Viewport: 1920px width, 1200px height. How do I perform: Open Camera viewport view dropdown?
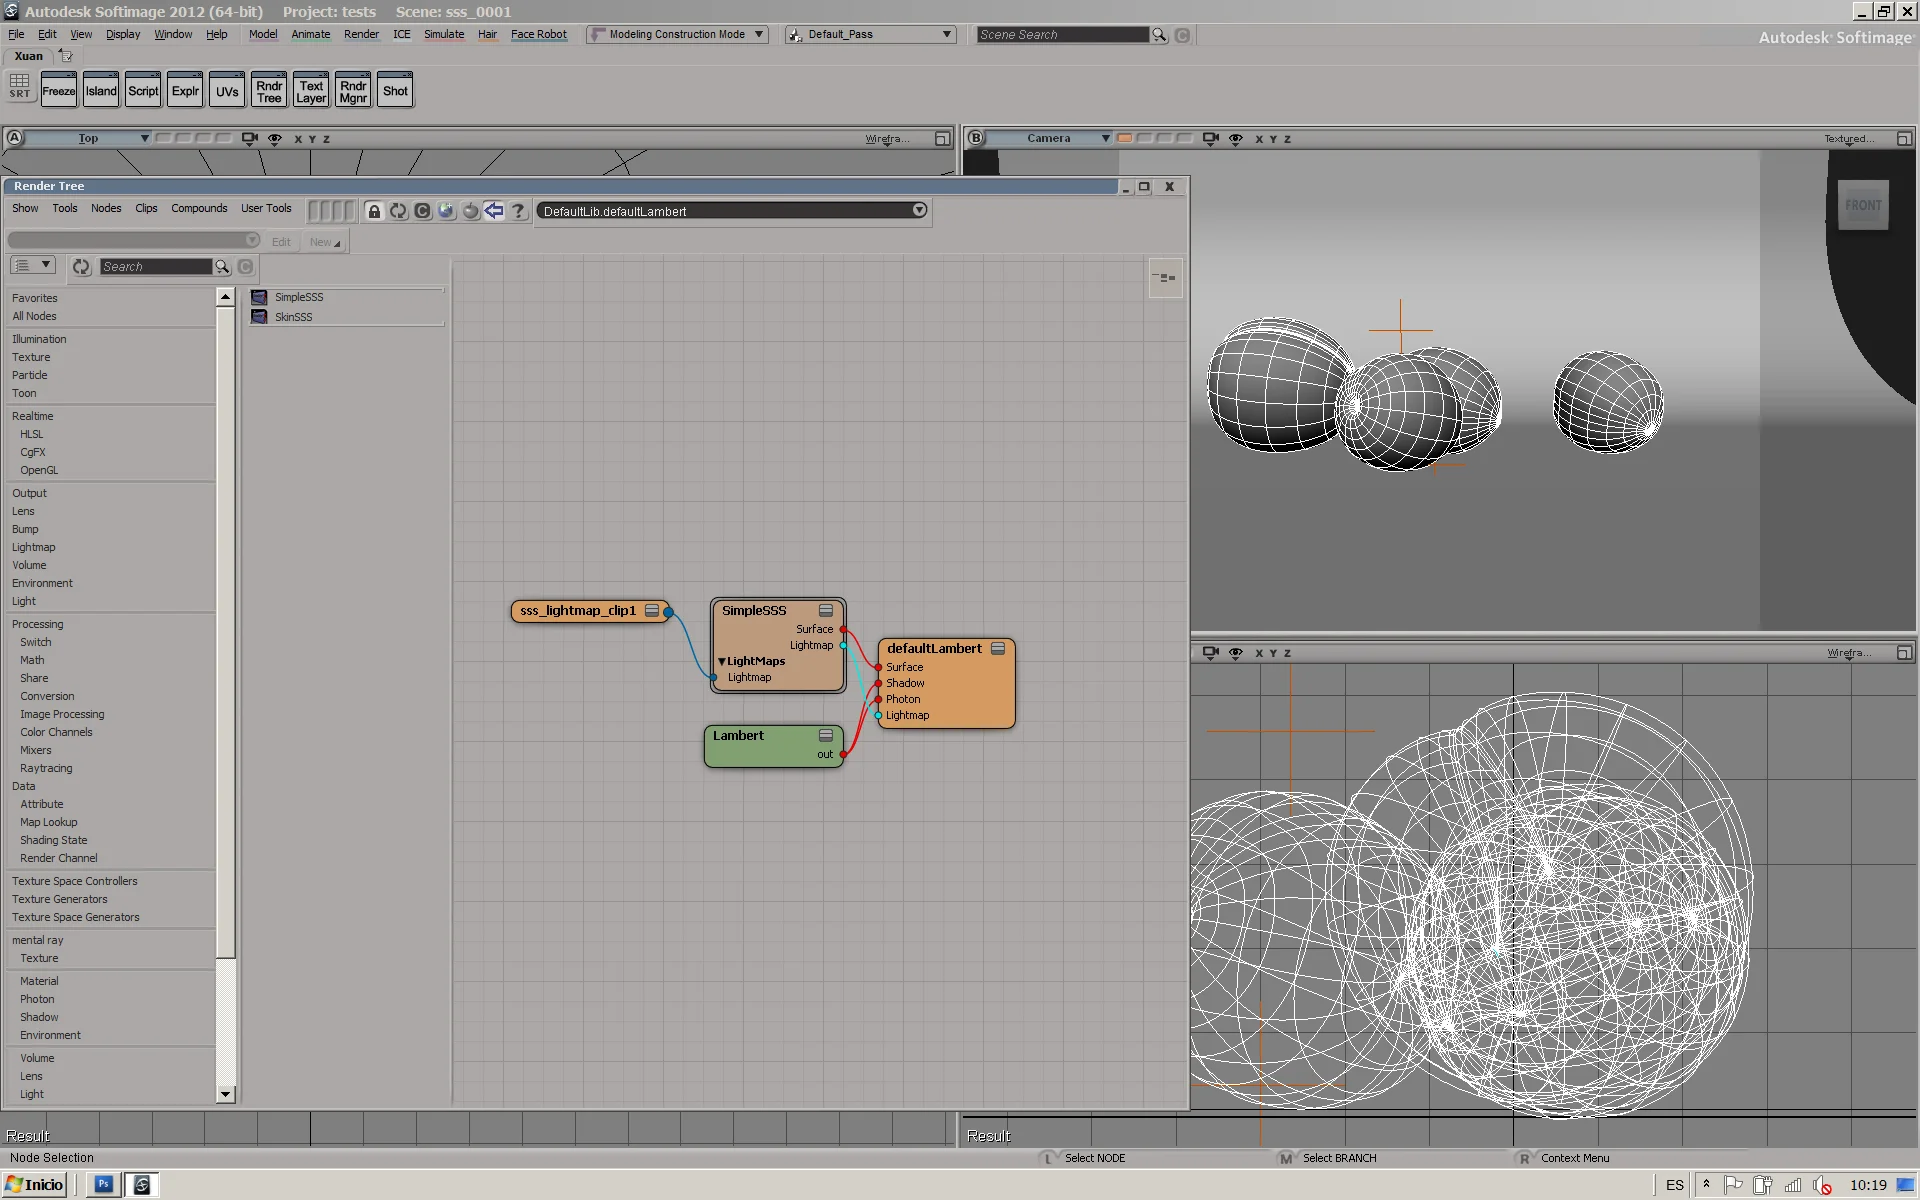(1049, 138)
